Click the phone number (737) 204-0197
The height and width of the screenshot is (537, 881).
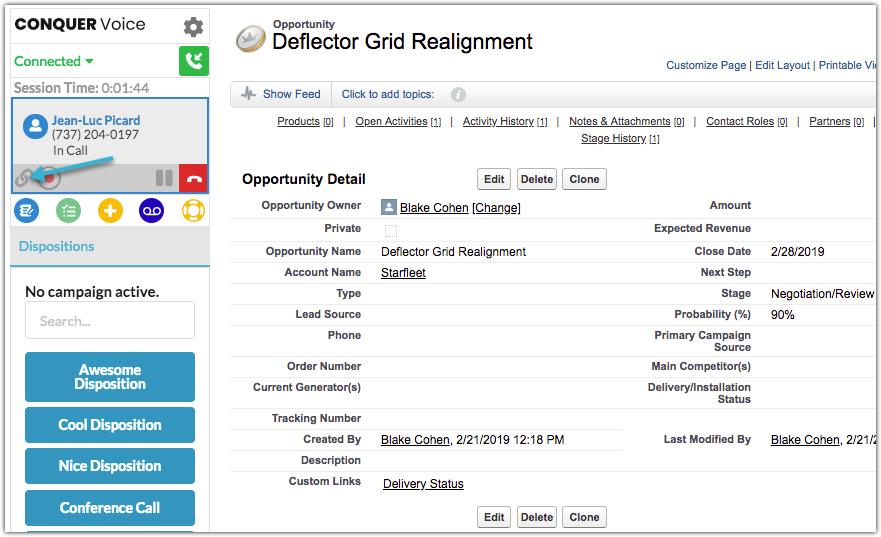(x=95, y=135)
